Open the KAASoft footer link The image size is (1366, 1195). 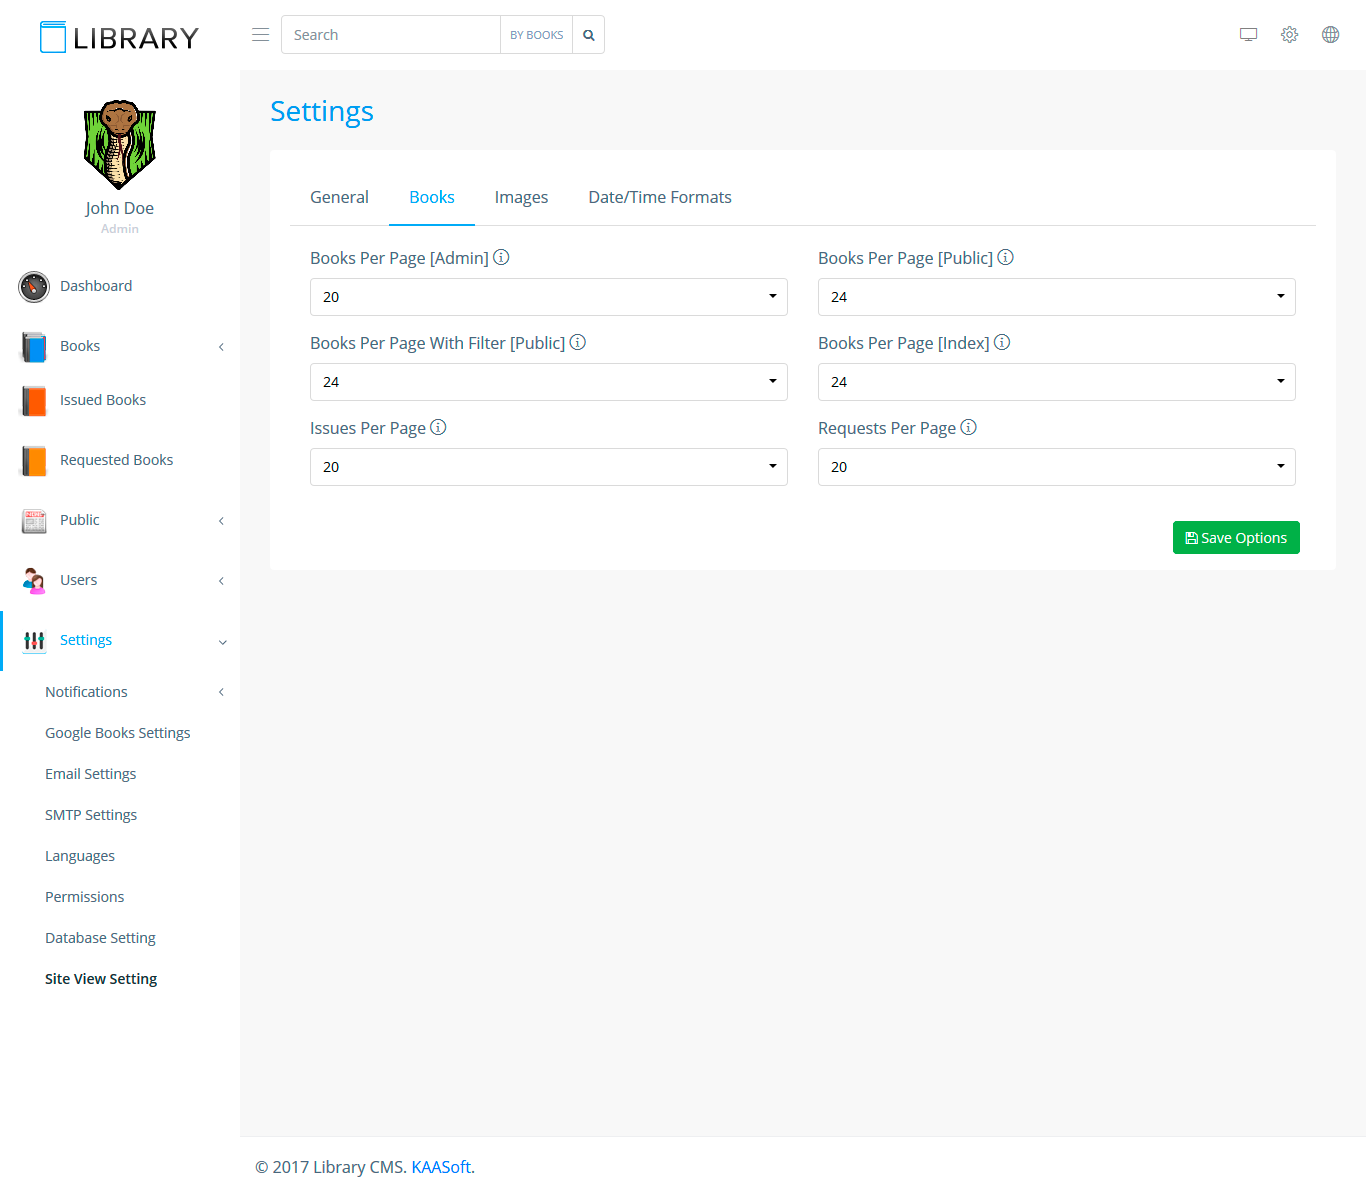(x=441, y=1167)
